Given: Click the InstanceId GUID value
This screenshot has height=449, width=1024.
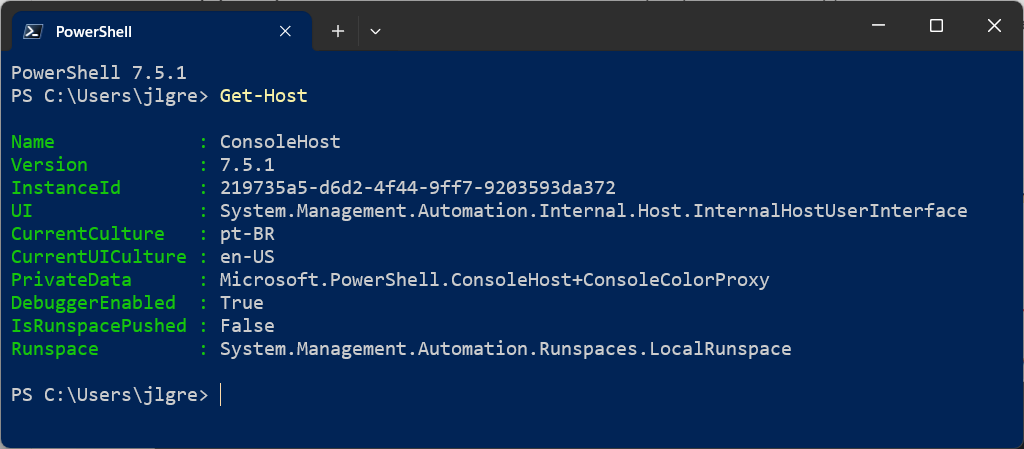Looking at the screenshot, I should tap(417, 188).
